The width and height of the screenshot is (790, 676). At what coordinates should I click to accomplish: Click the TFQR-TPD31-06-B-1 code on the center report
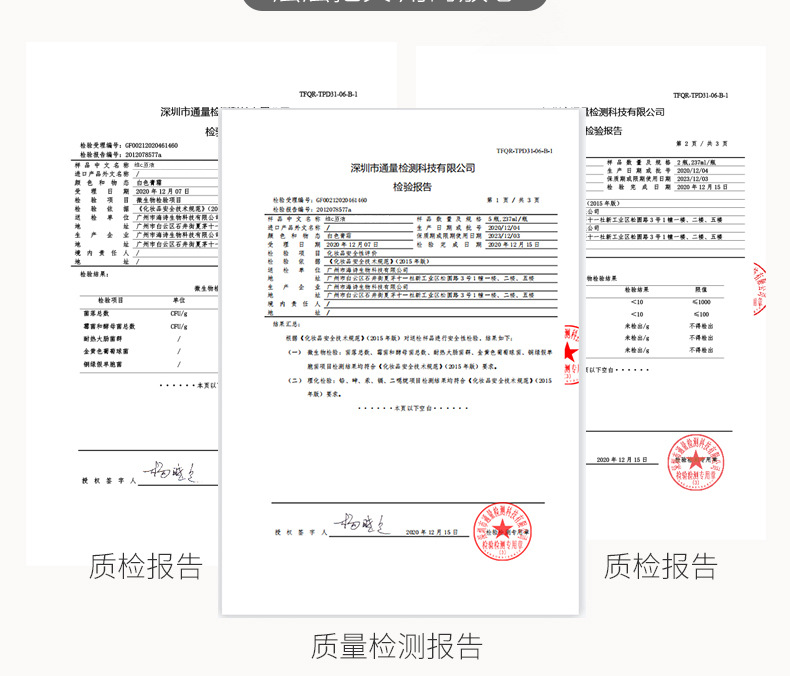point(525,150)
